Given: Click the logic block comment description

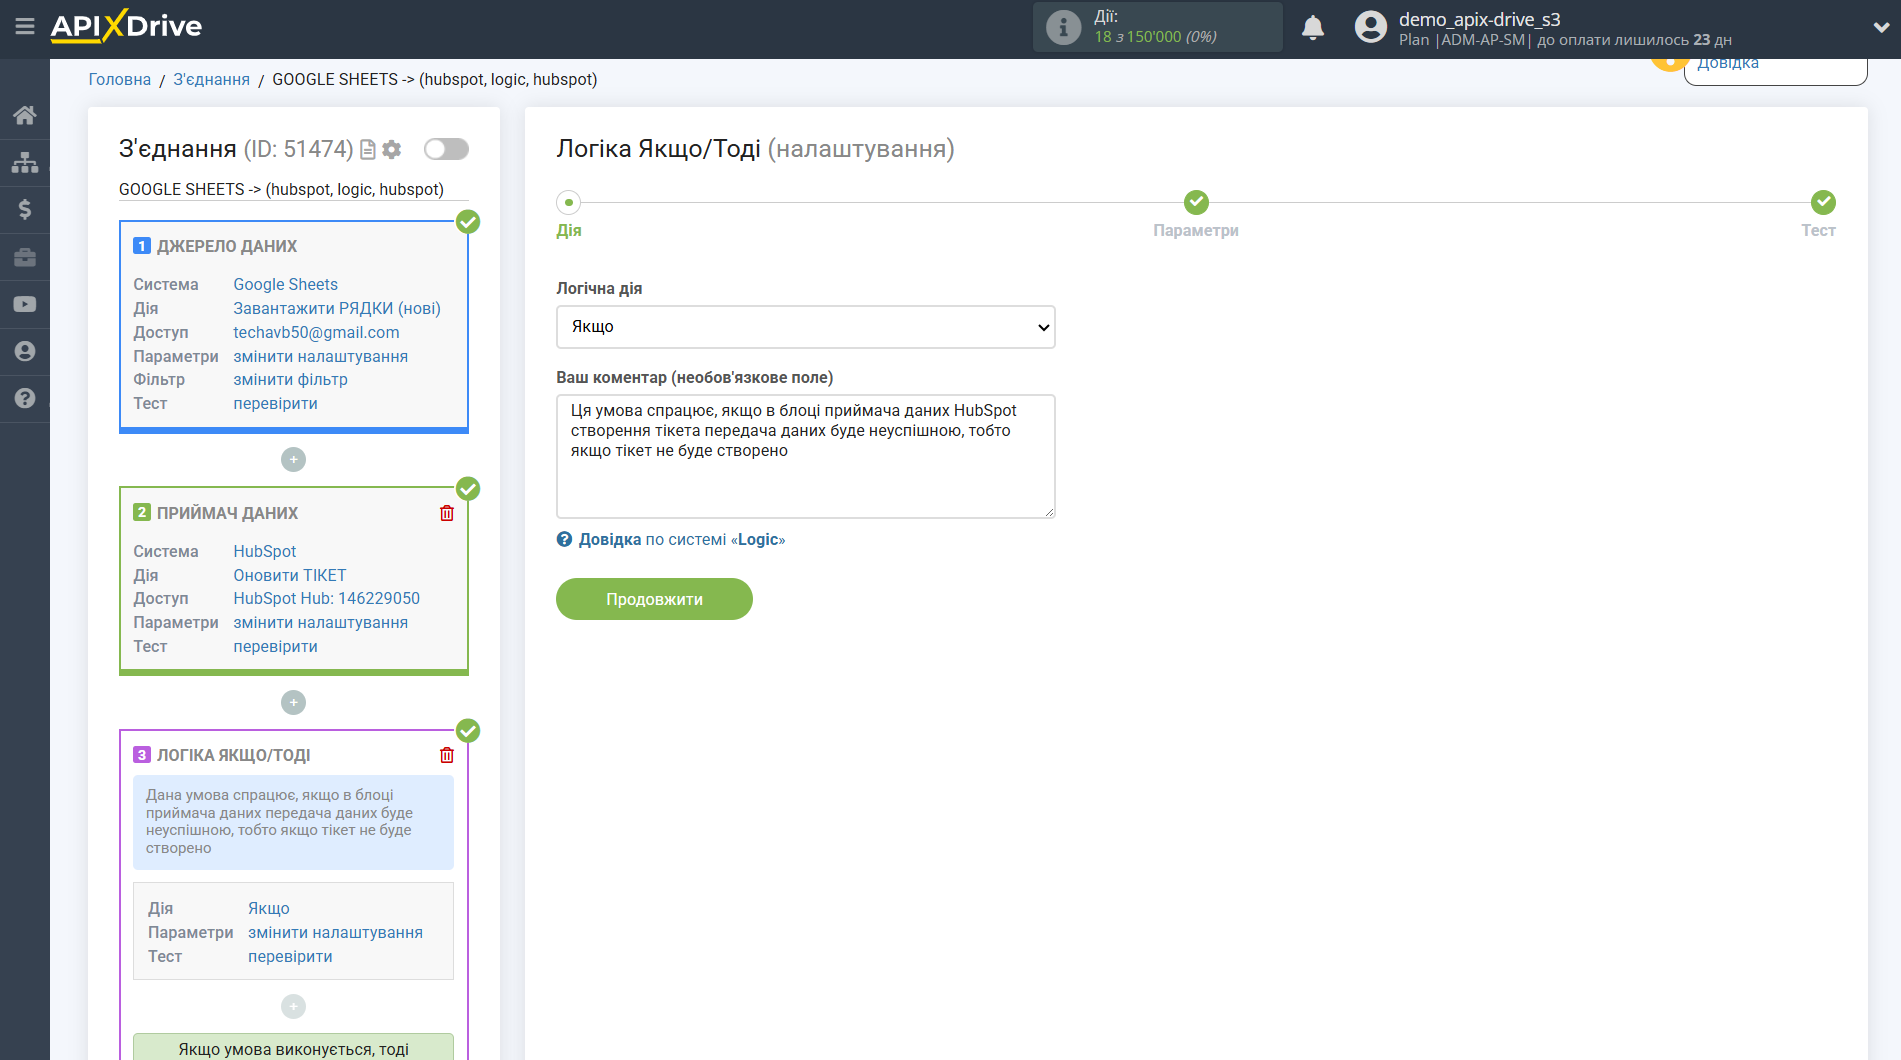Looking at the screenshot, I should click(293, 822).
